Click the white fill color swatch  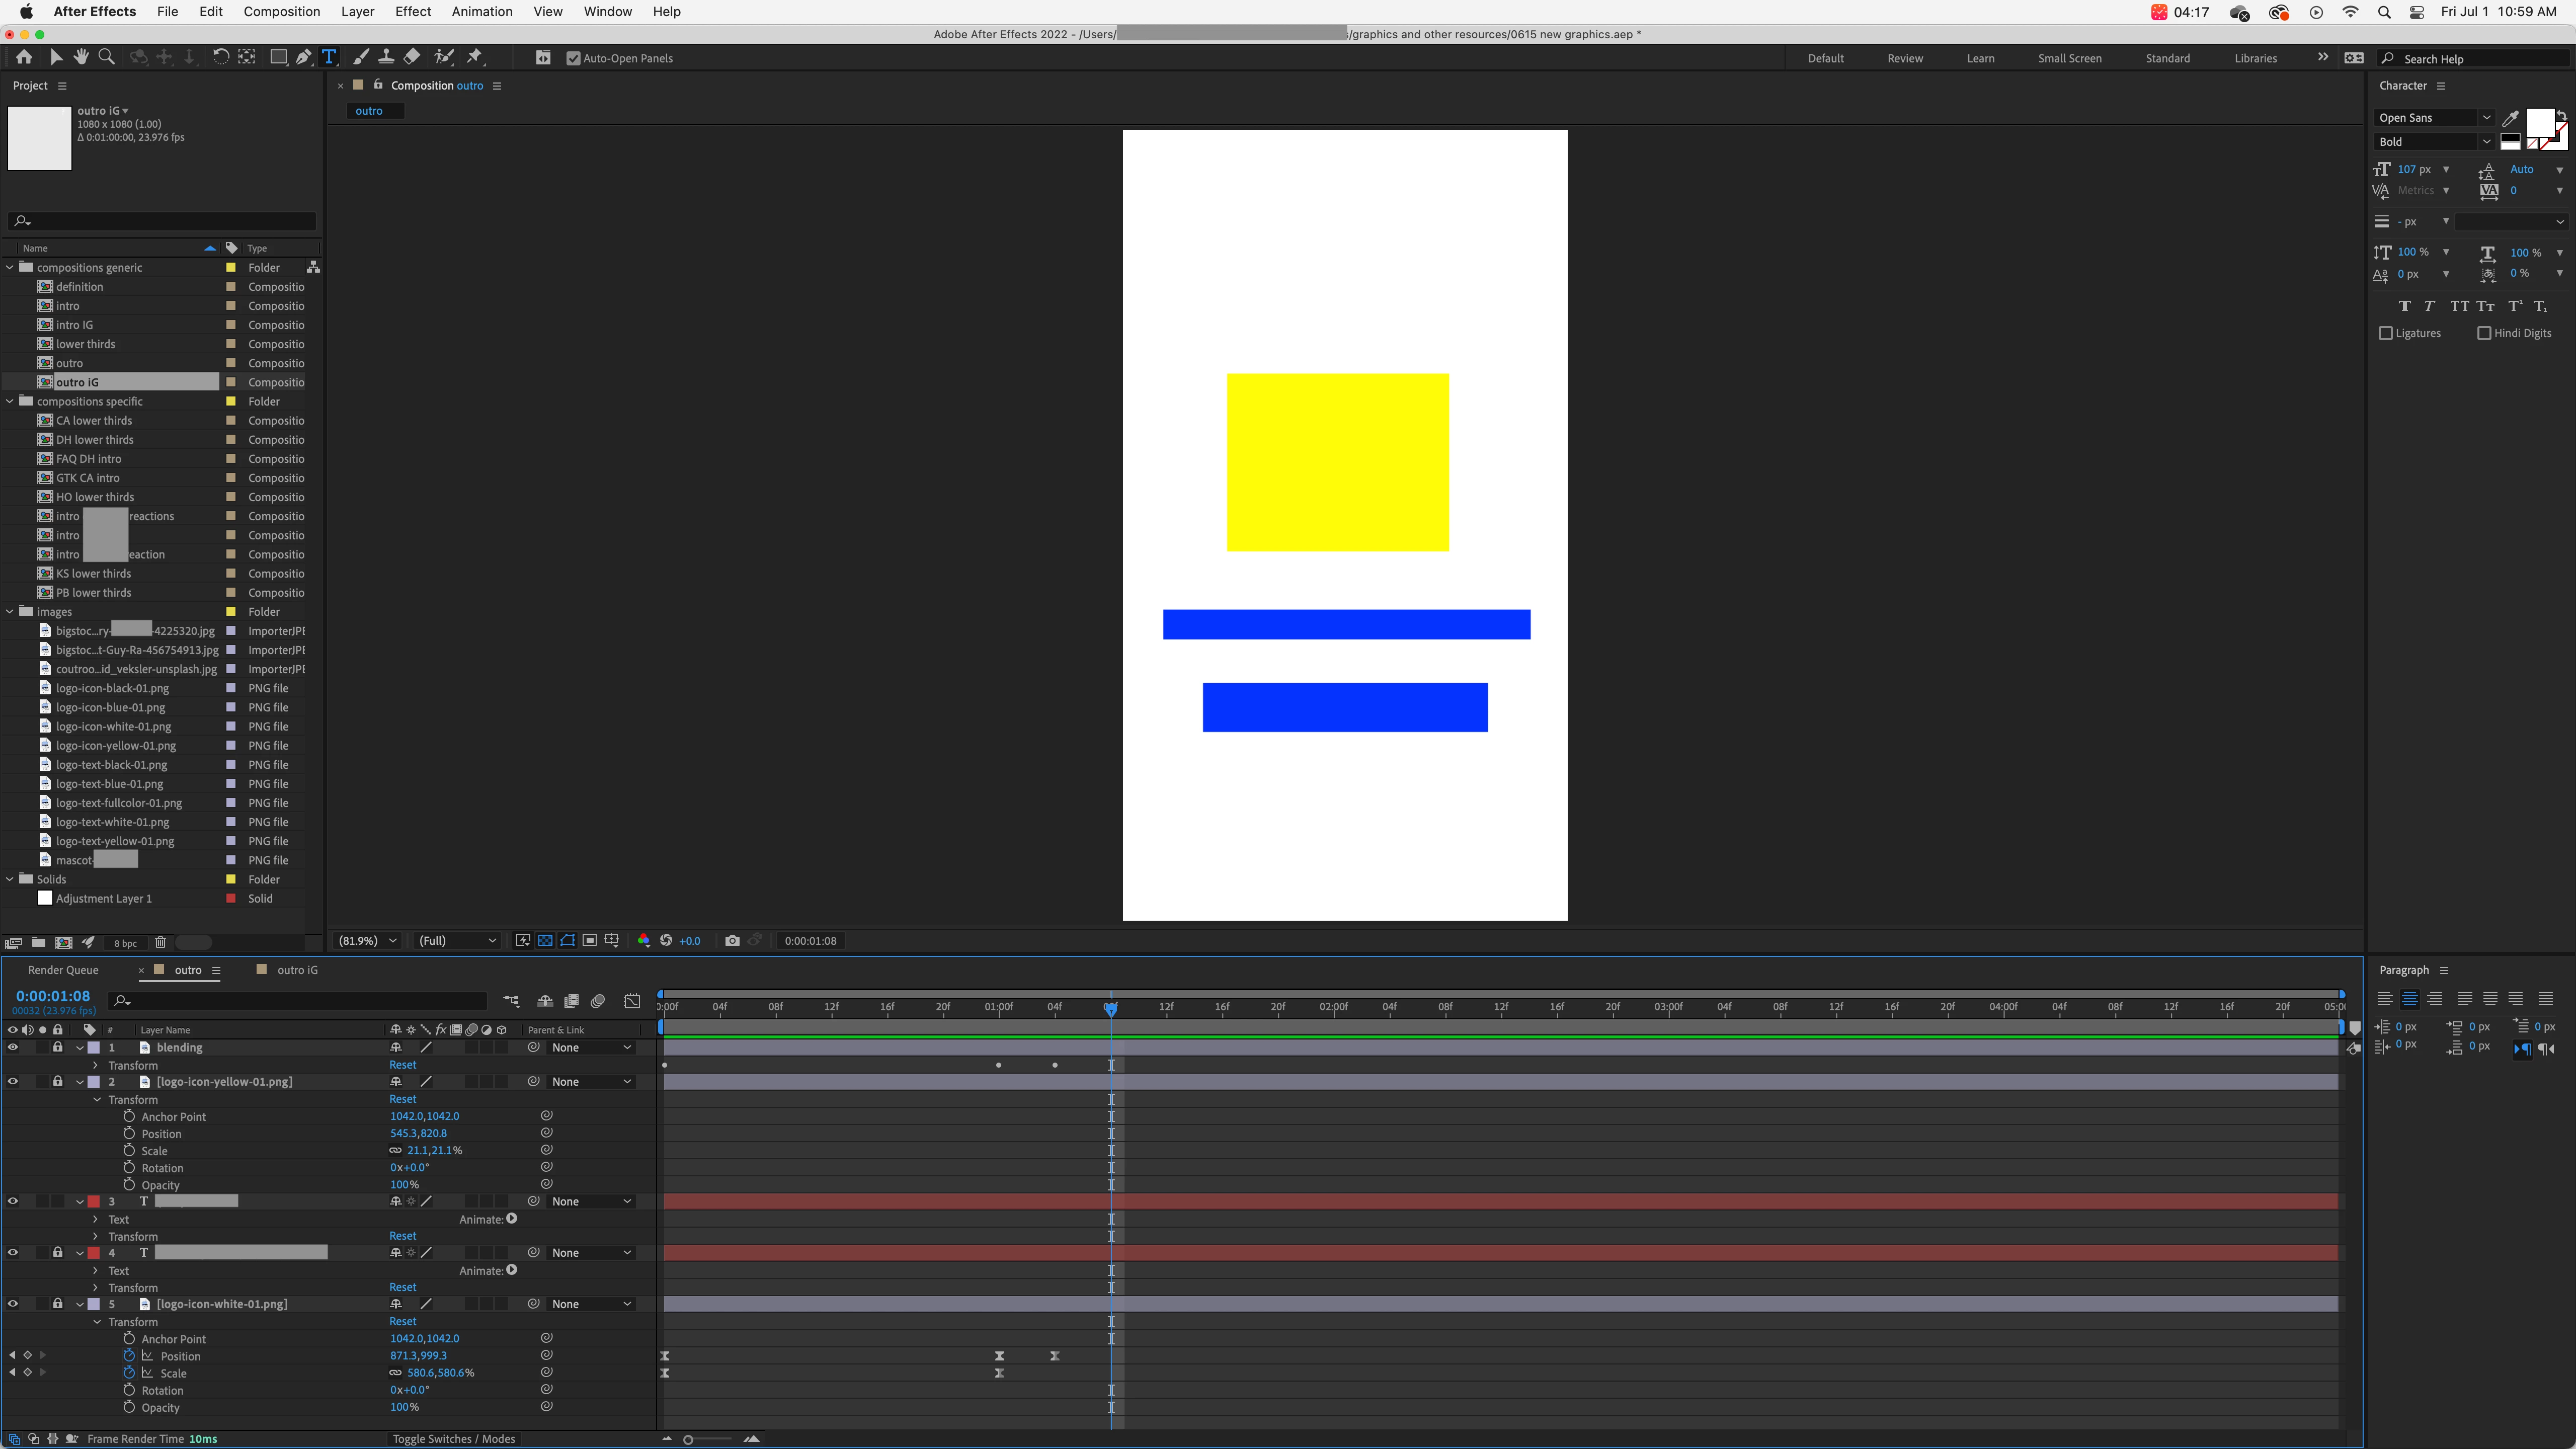[2540, 123]
